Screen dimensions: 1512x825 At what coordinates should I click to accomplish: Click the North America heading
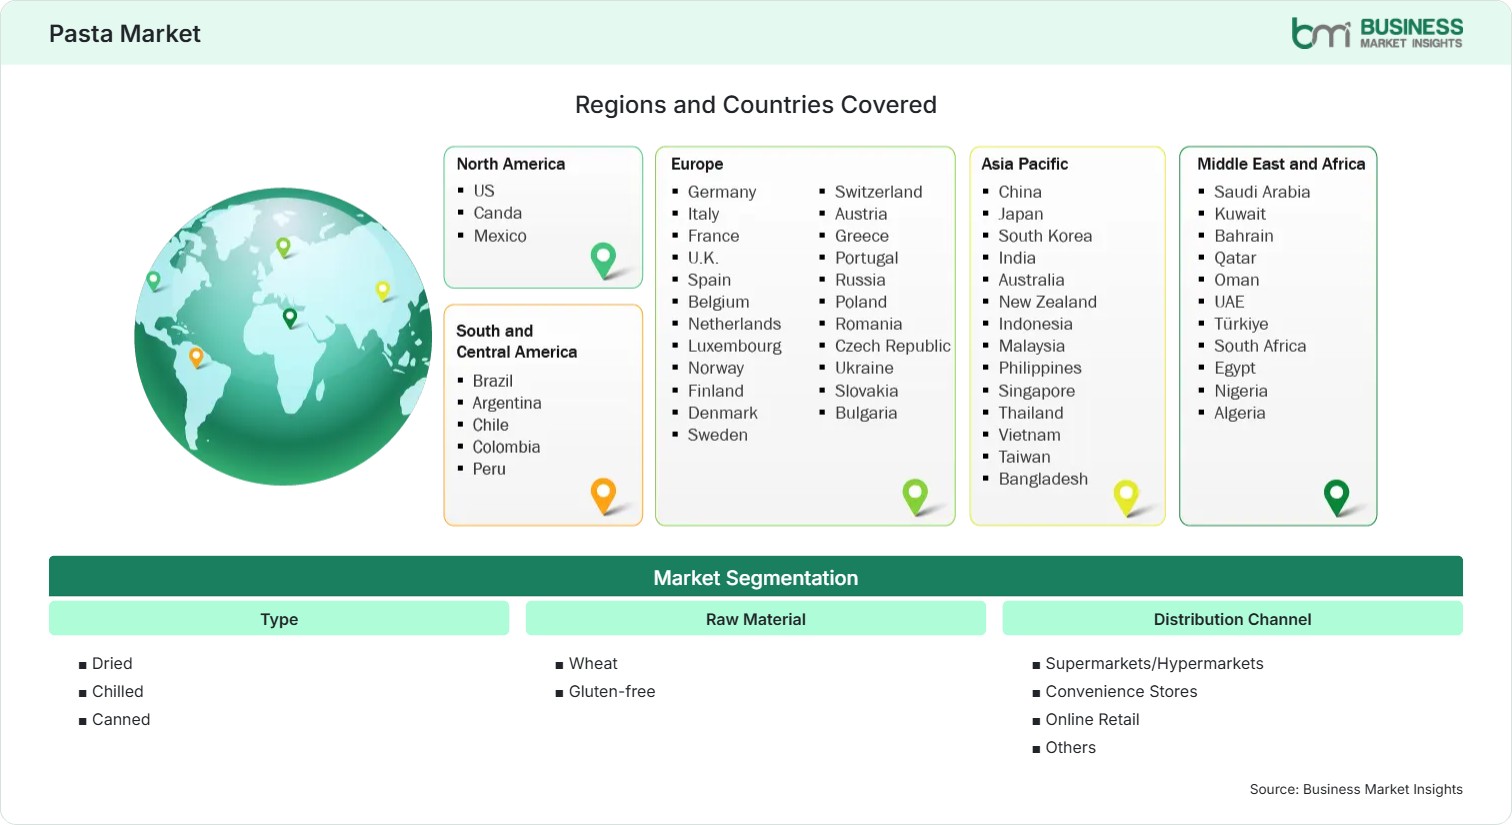click(511, 164)
